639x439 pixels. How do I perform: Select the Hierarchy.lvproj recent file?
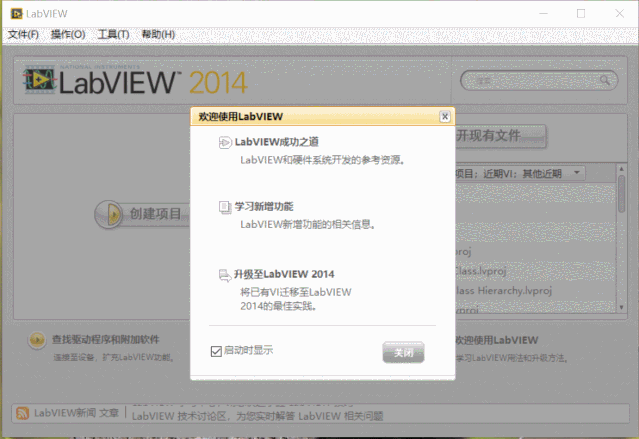coord(536,291)
